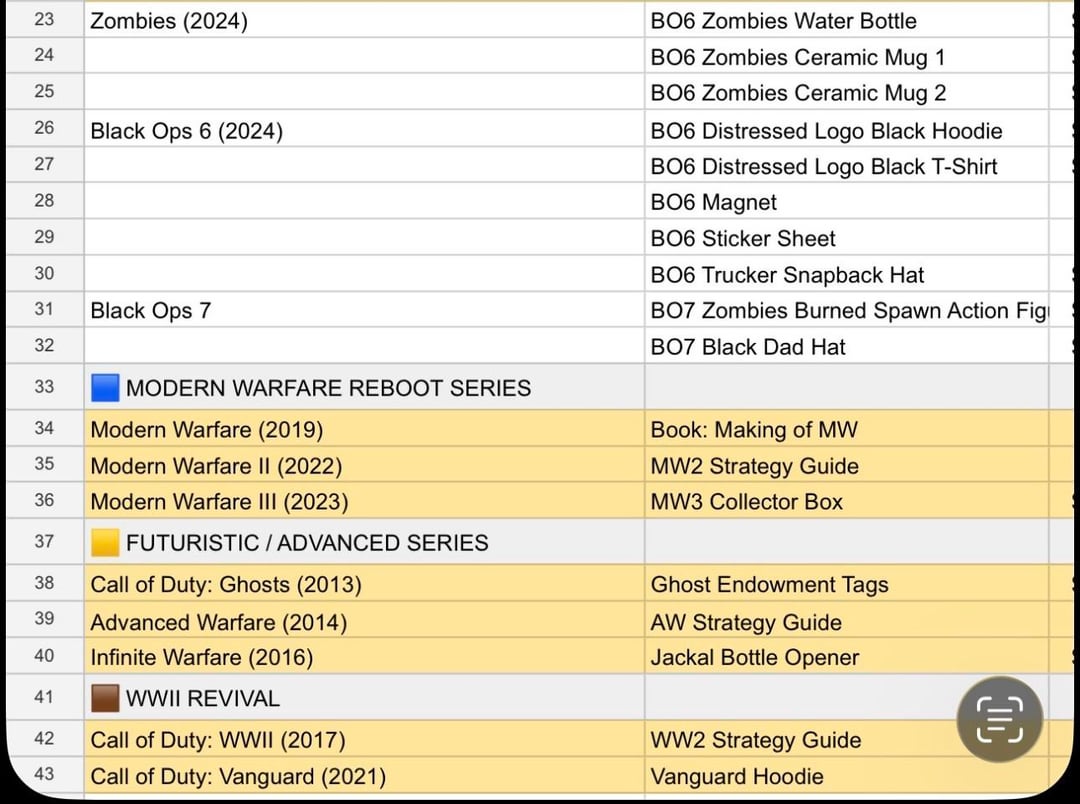
Task: Select the Modern Warfare III (2023) cell
Action: click(364, 500)
